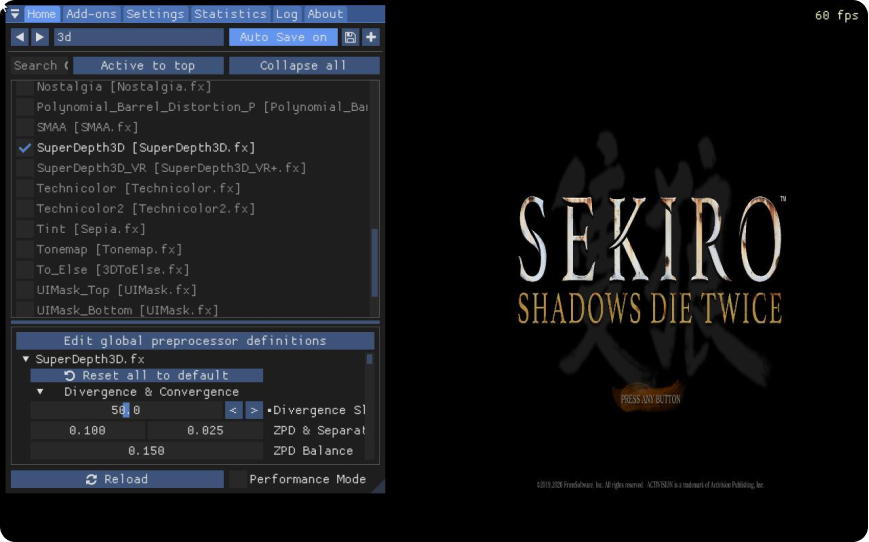
Task: Switch to the Home tab
Action: [42, 14]
